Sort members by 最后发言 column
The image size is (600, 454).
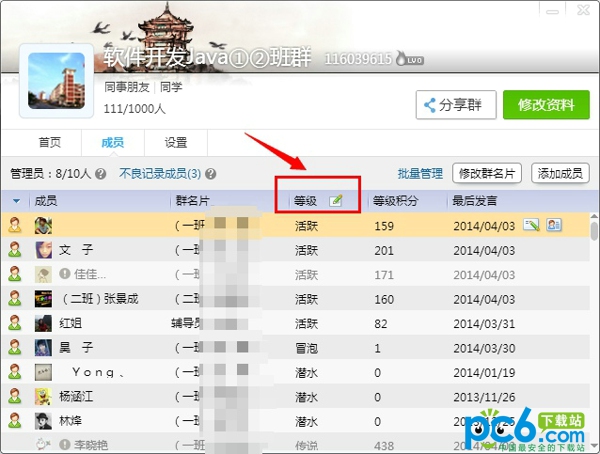(478, 201)
